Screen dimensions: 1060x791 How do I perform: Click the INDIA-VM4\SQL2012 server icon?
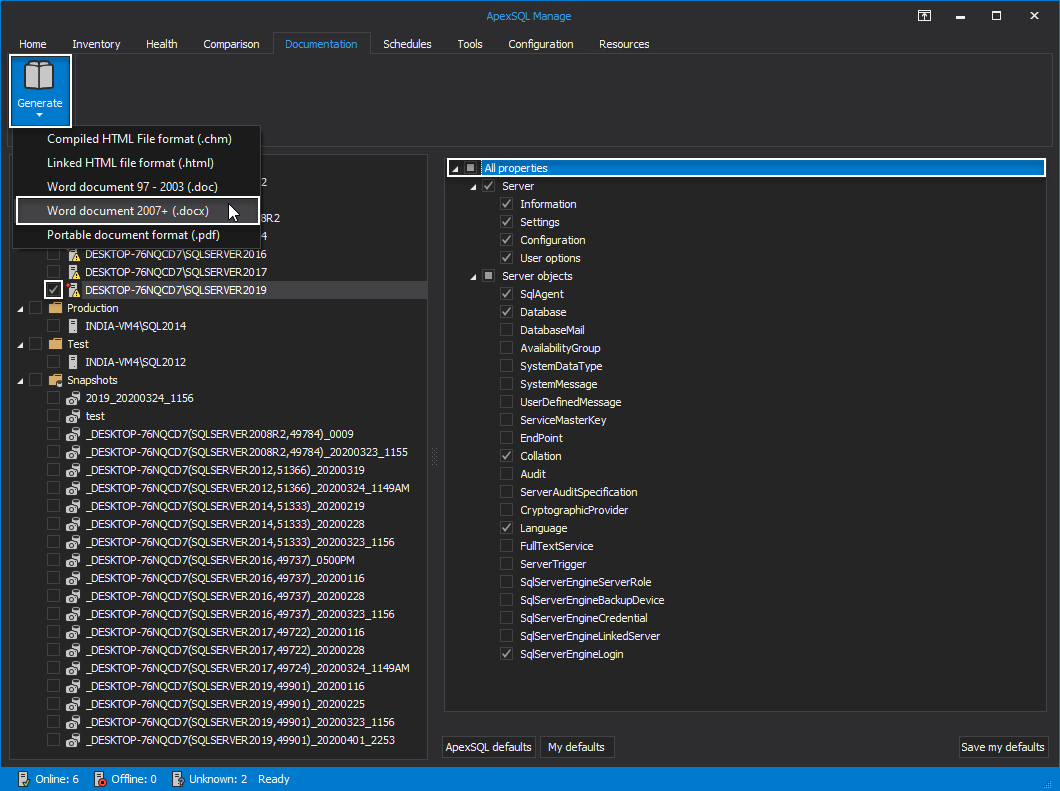(x=73, y=362)
